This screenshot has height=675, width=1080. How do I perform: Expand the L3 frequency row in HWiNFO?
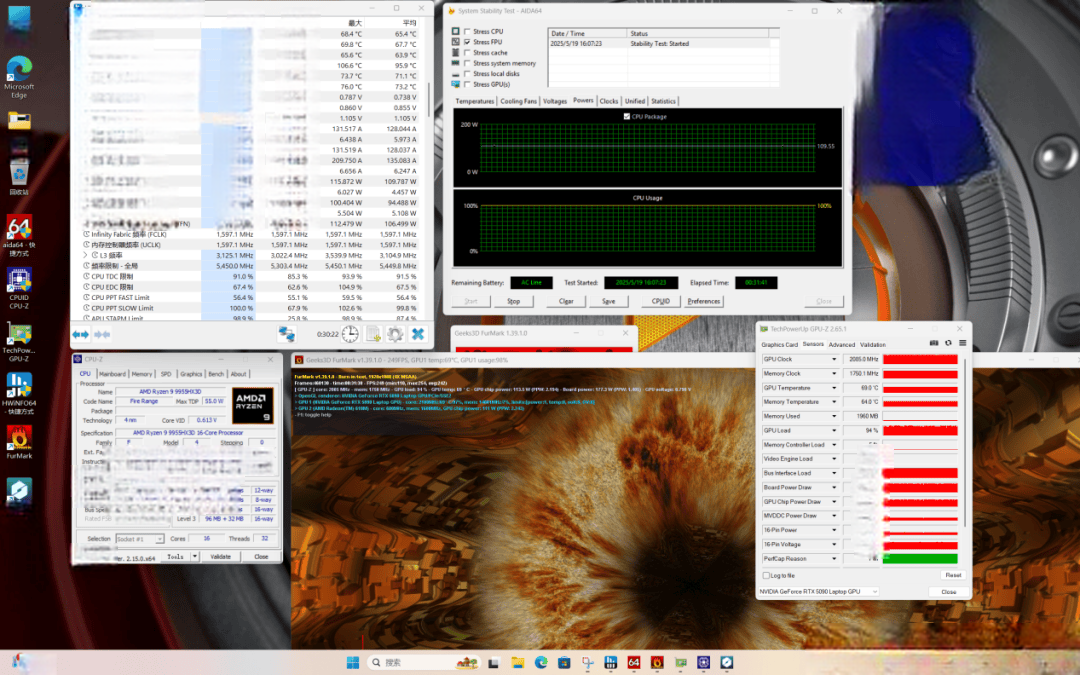click(85, 256)
